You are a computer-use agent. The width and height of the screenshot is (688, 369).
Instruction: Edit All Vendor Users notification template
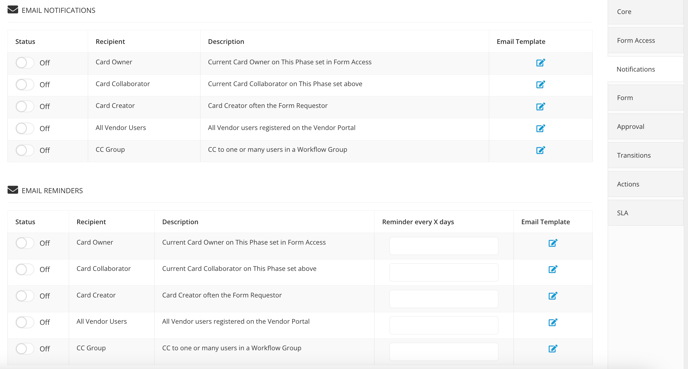540,128
